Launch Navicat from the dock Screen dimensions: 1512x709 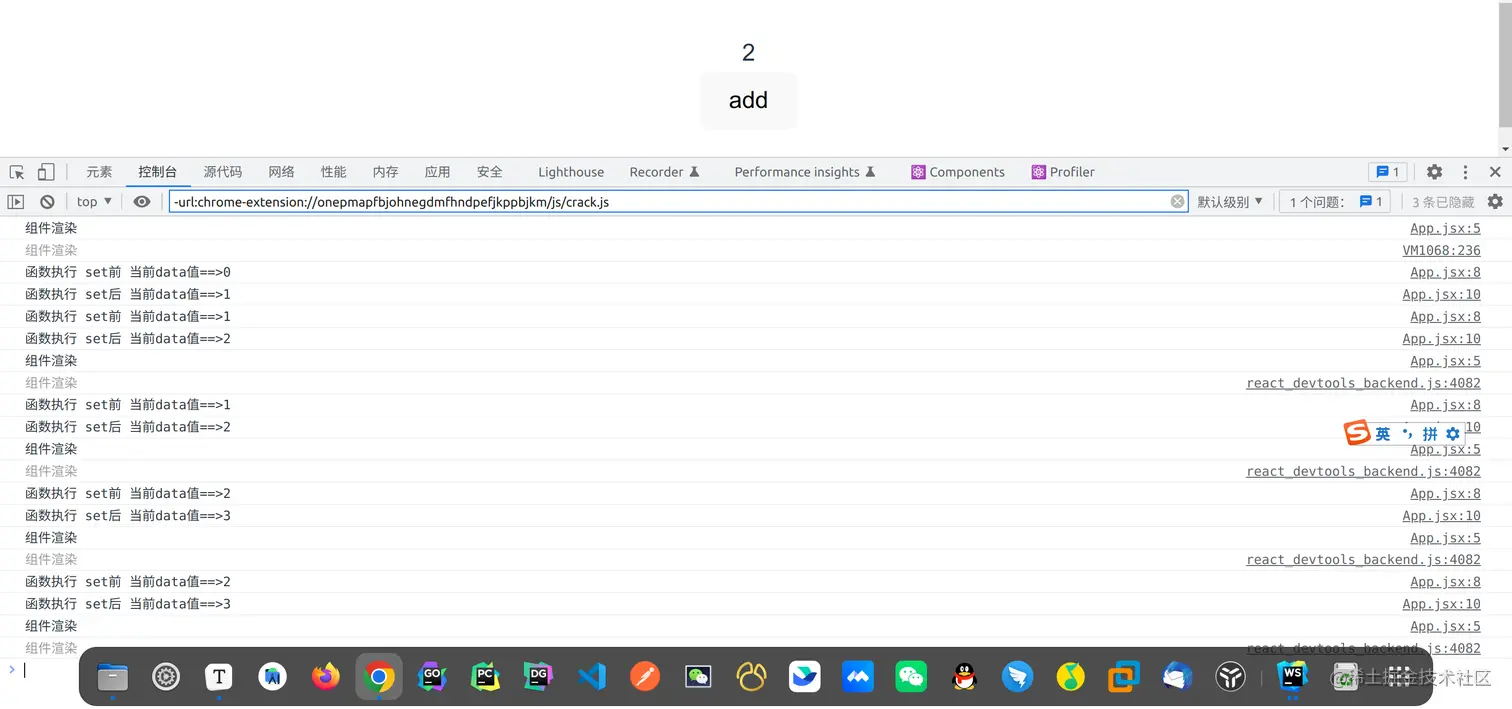tap(752, 677)
